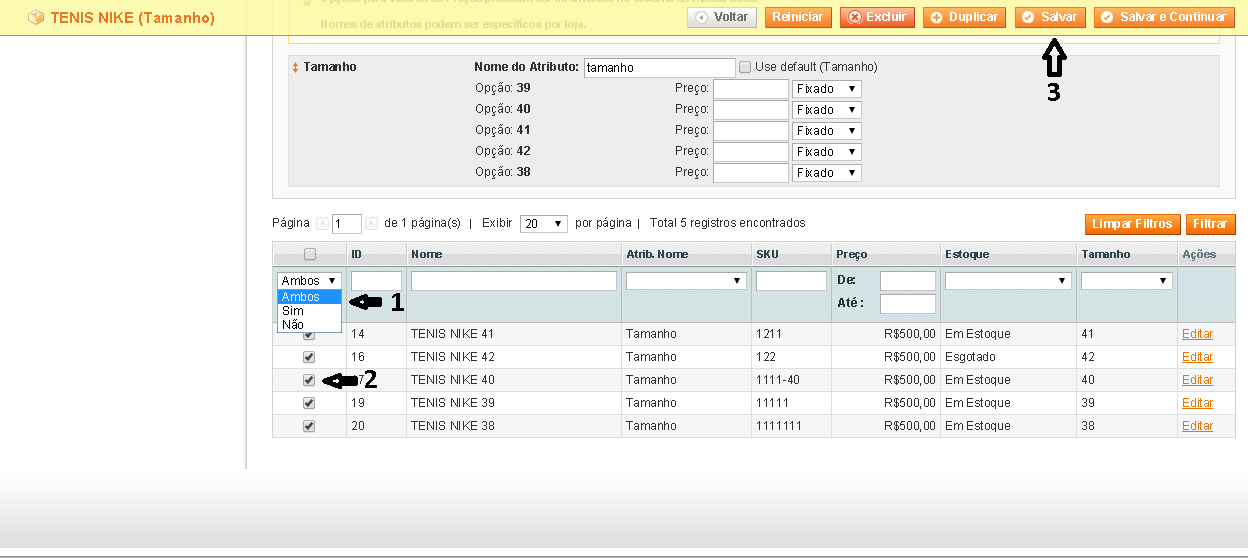Click the Voltar button
This screenshot has height=558, width=1248.
point(721,17)
